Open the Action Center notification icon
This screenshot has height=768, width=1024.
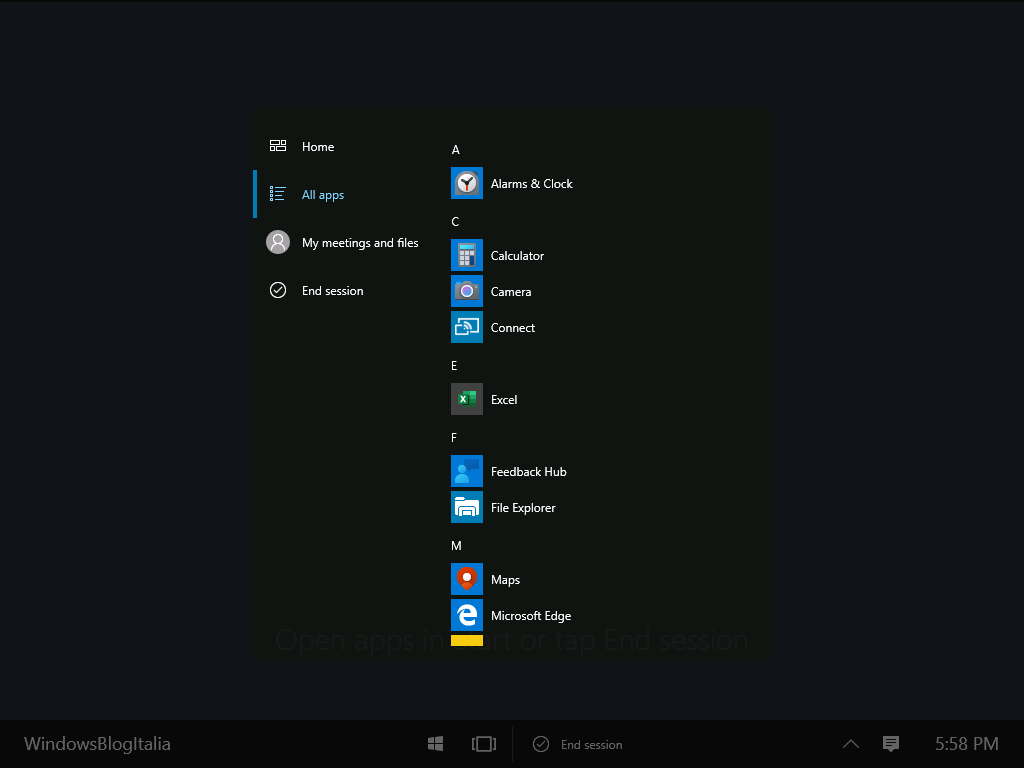(891, 744)
